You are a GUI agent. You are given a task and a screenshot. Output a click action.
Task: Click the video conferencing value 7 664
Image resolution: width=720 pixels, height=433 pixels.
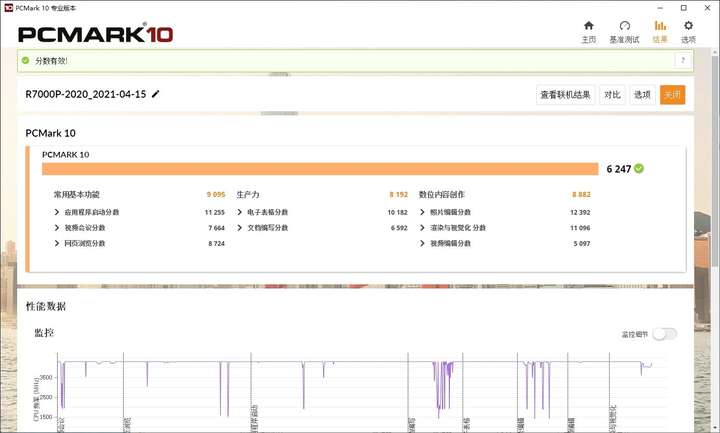(217, 228)
